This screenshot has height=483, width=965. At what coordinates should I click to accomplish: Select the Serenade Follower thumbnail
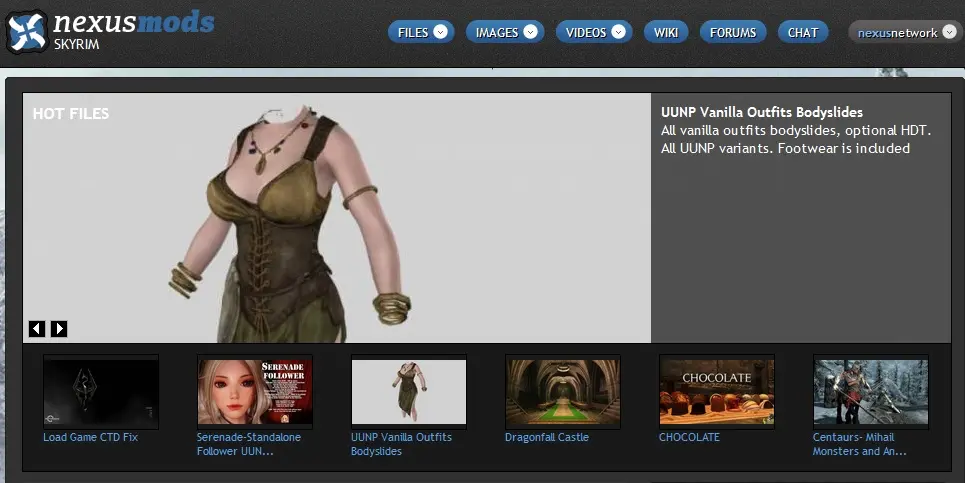(x=255, y=392)
